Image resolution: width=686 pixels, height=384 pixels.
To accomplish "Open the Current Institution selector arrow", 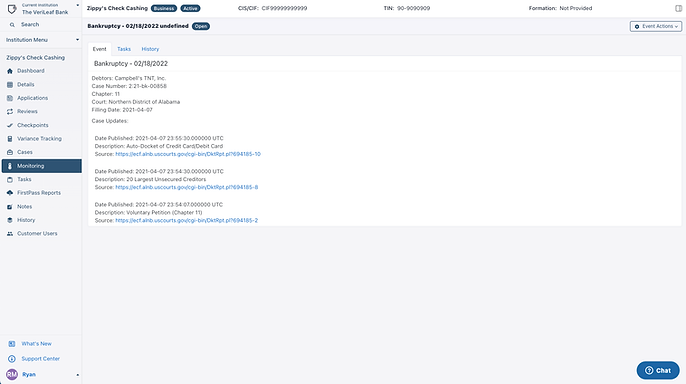I will tap(77, 5).
